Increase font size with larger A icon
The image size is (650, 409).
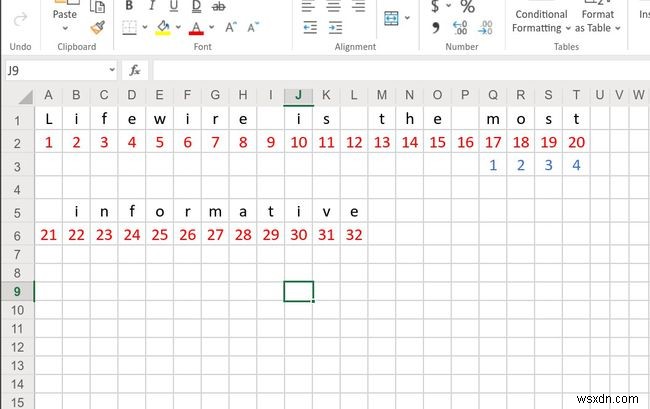231,27
